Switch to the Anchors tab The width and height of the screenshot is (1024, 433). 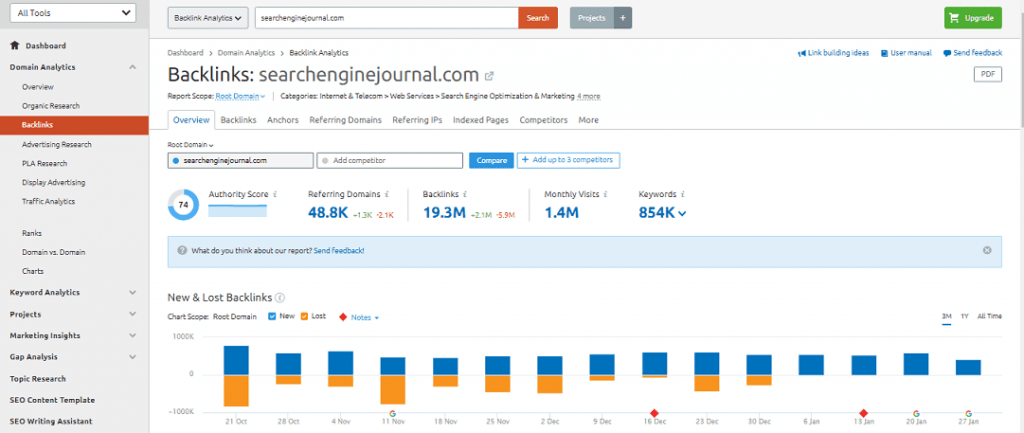(283, 120)
